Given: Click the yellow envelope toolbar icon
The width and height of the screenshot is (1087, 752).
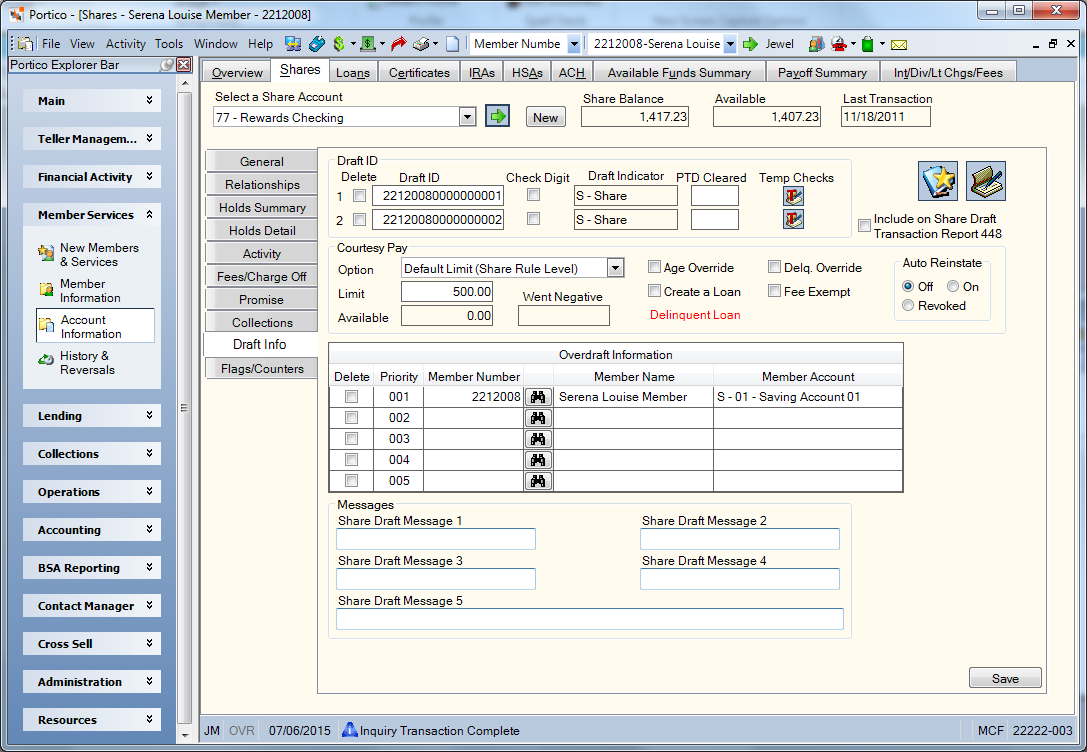Looking at the screenshot, I should [x=899, y=44].
